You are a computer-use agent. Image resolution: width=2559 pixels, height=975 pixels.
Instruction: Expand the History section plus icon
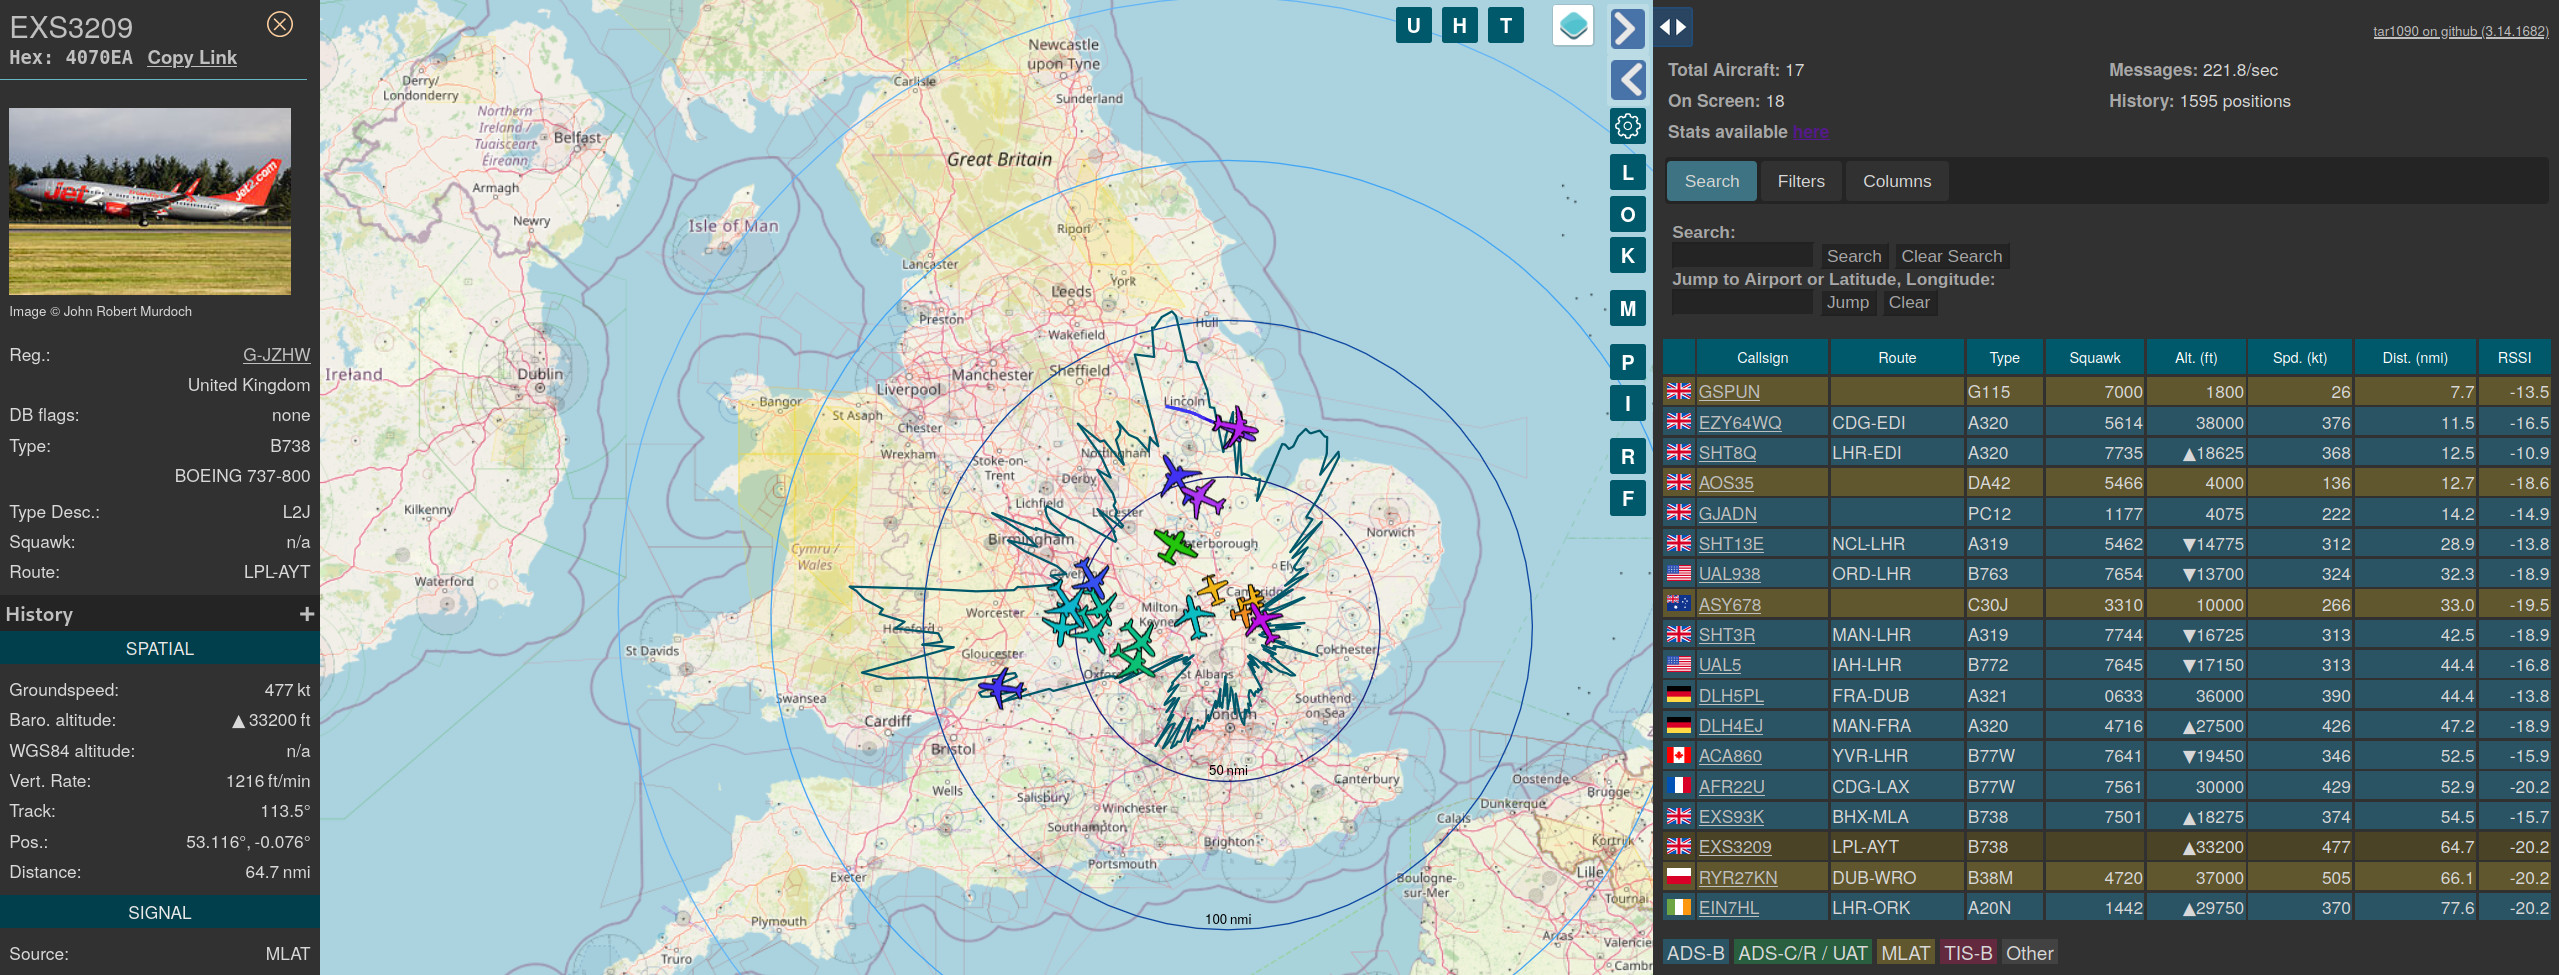[x=307, y=614]
